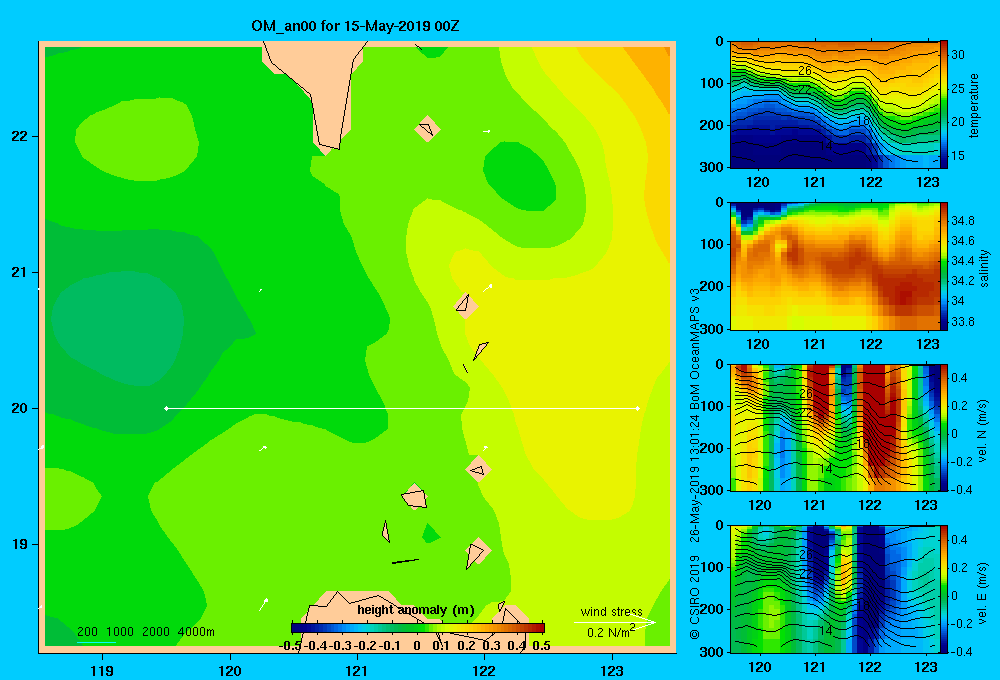Viewport: 1000px width, 680px height.
Task: Click the temperature colorbar beside top panel
Action: coord(944,104)
